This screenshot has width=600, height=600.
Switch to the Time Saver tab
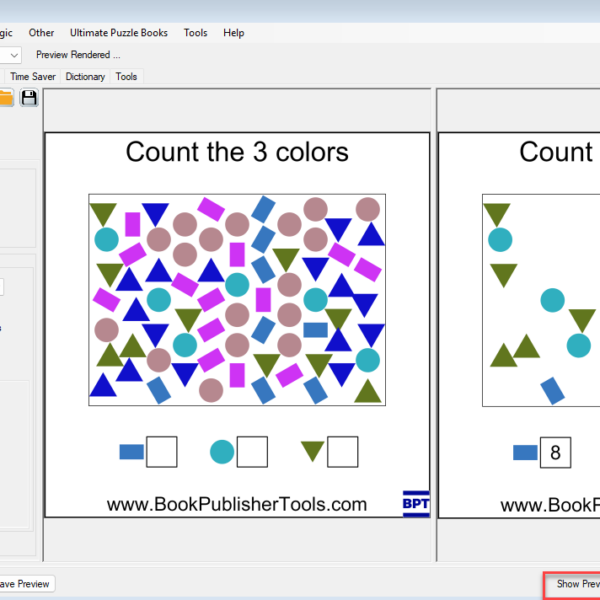click(x=33, y=76)
